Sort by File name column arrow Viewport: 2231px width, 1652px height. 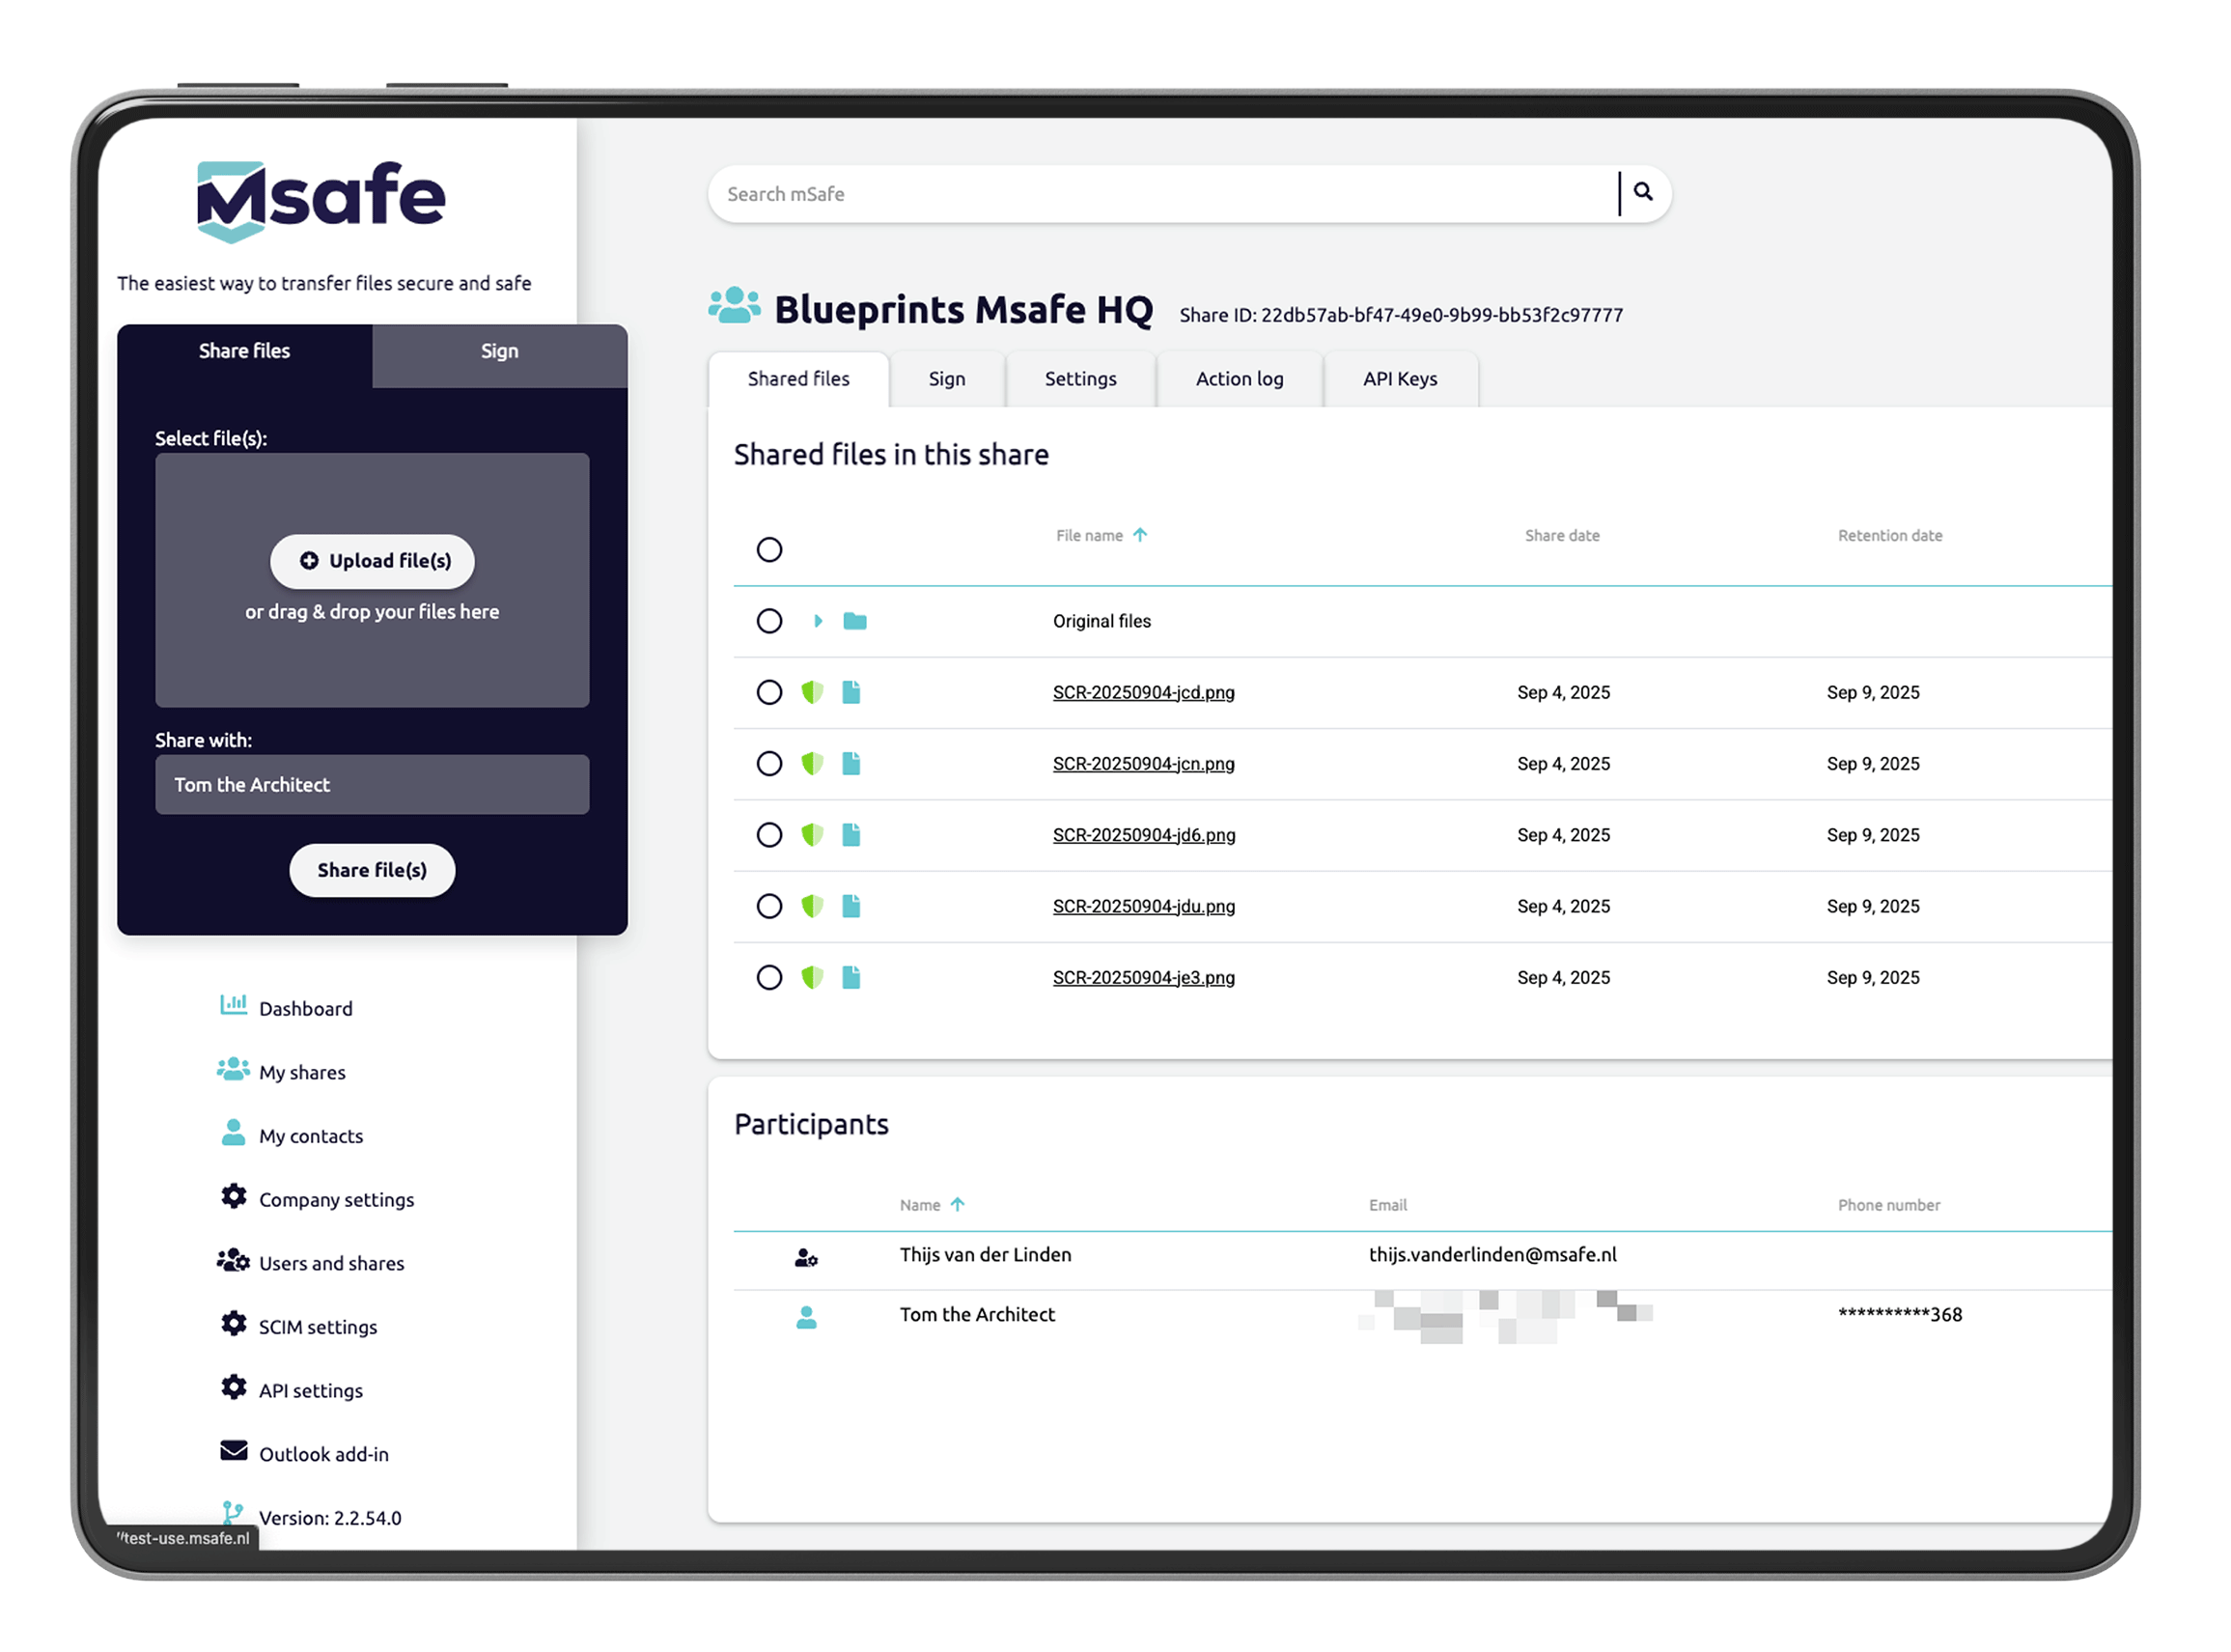pyautogui.click(x=1139, y=535)
